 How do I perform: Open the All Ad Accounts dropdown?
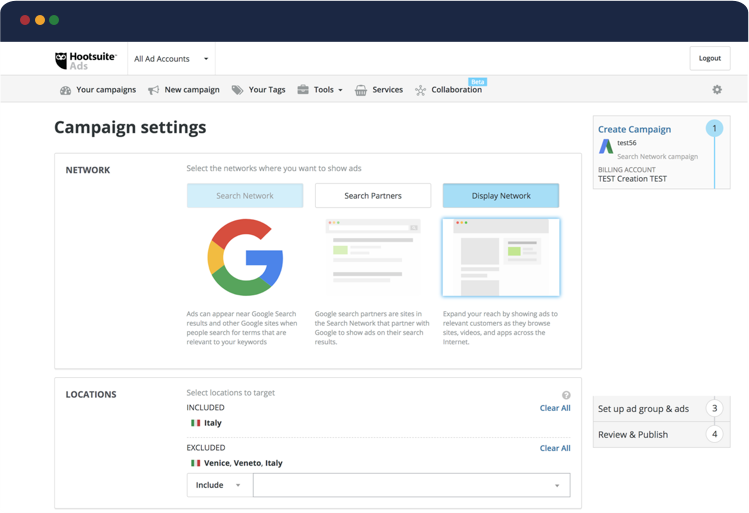(x=172, y=59)
